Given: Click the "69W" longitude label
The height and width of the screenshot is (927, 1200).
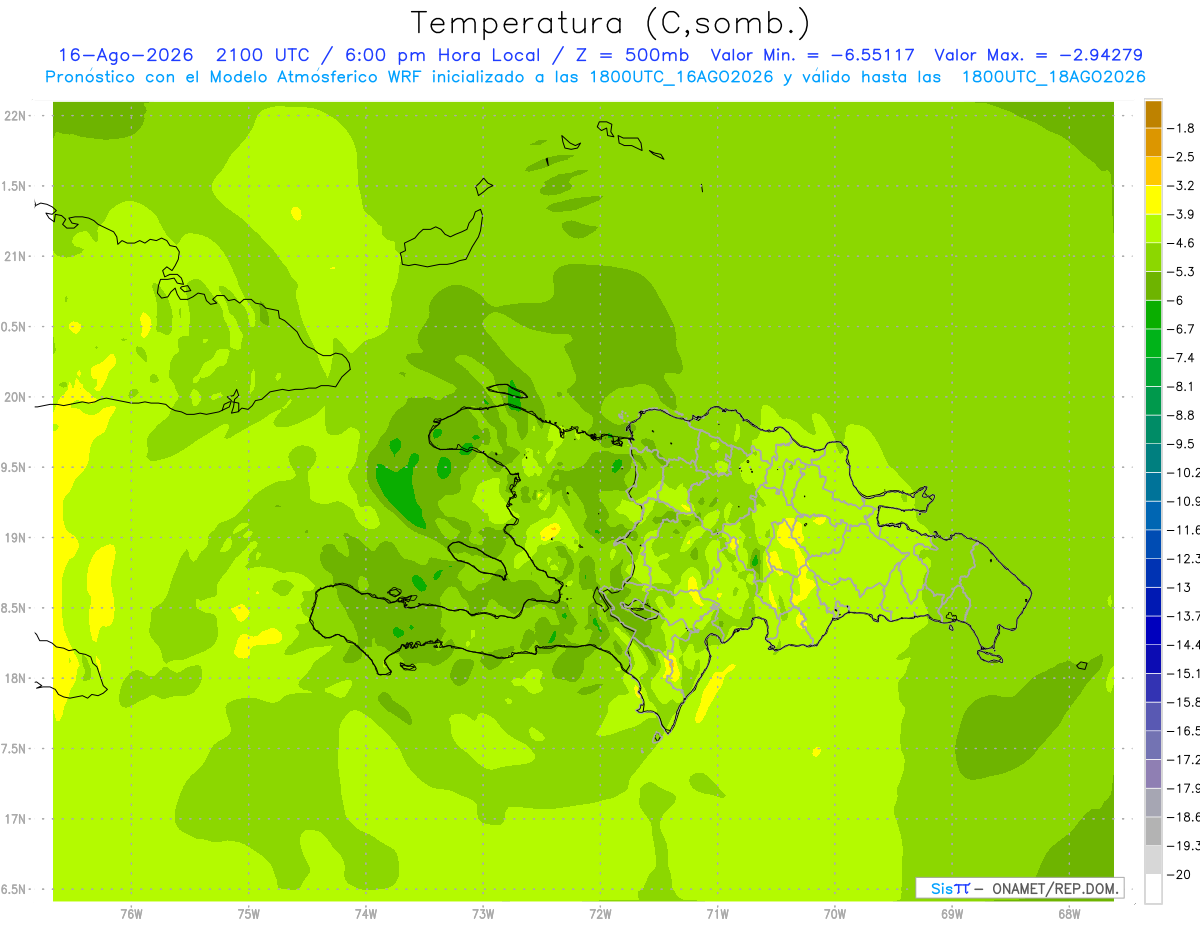Looking at the screenshot, I should click(952, 913).
